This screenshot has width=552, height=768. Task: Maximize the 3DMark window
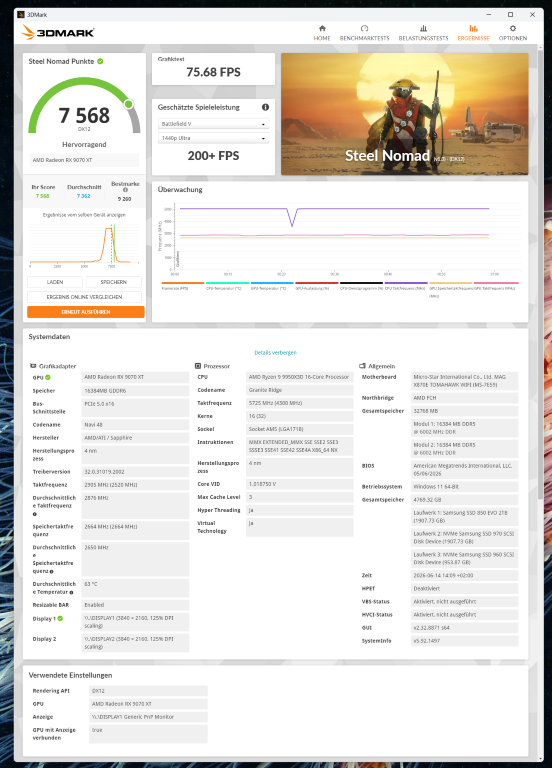[x=510, y=15]
